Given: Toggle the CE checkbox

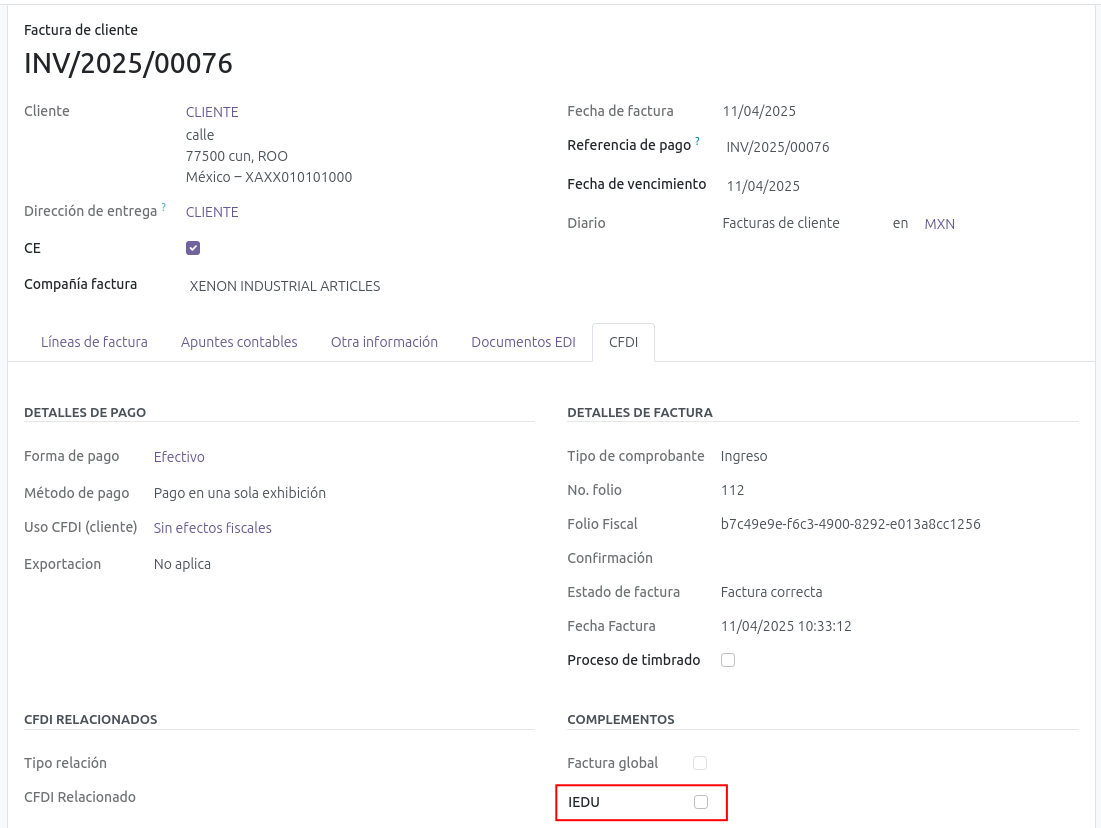Looking at the screenshot, I should (x=193, y=248).
